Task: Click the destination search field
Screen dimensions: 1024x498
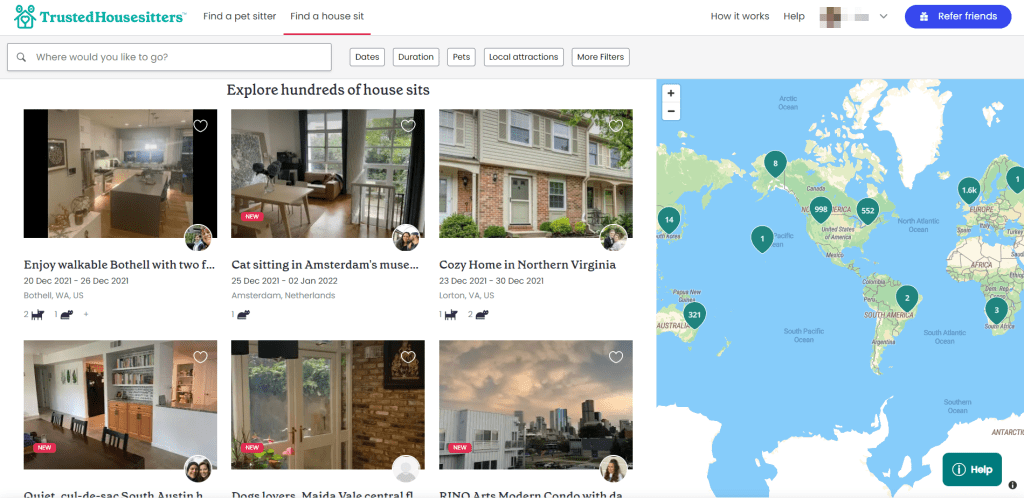Action: 169,57
